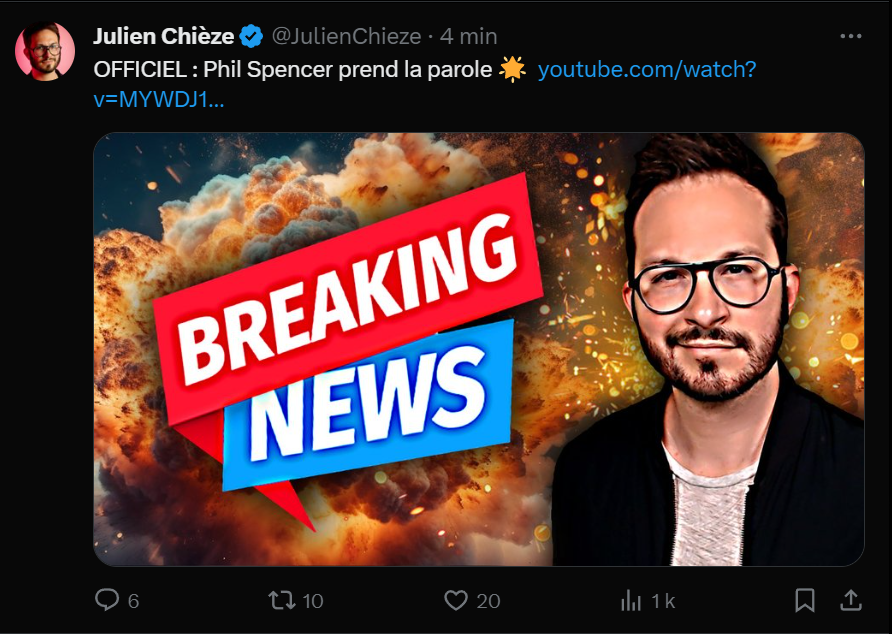
Task: Open the three-dot more options menu
Action: [850, 36]
